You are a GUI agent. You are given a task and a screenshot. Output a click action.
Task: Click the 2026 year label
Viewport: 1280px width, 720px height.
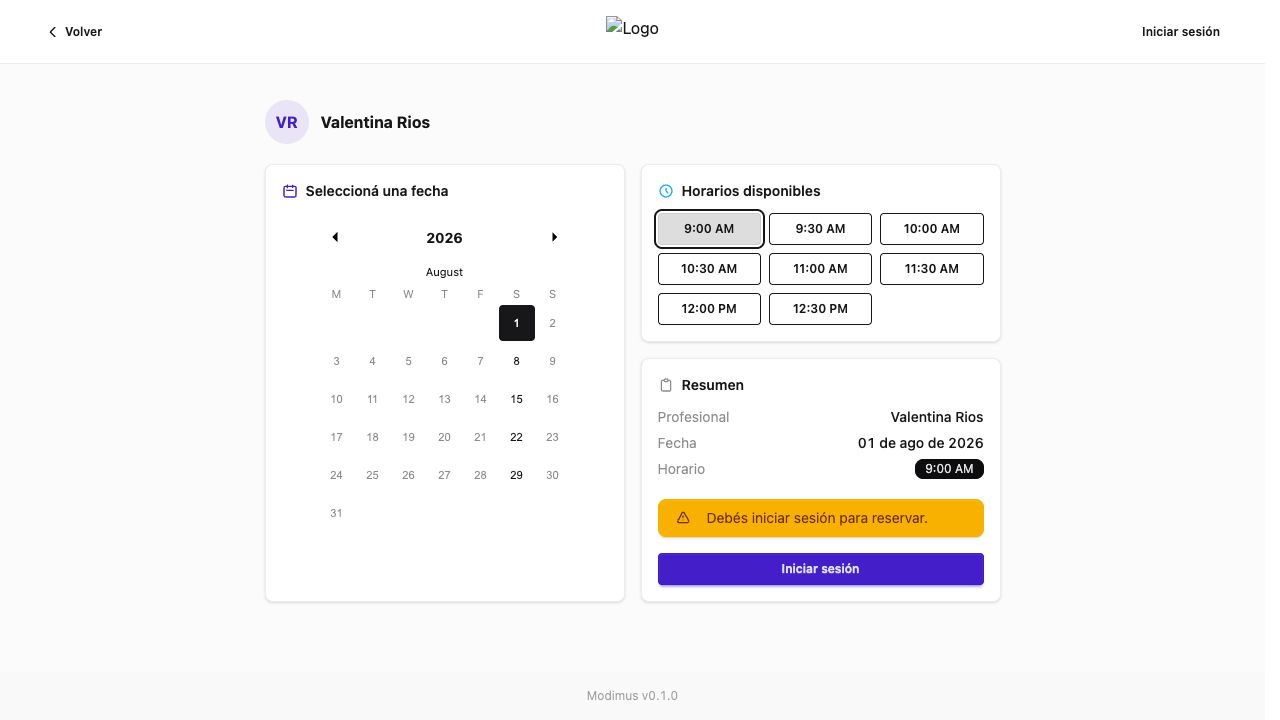(x=445, y=238)
